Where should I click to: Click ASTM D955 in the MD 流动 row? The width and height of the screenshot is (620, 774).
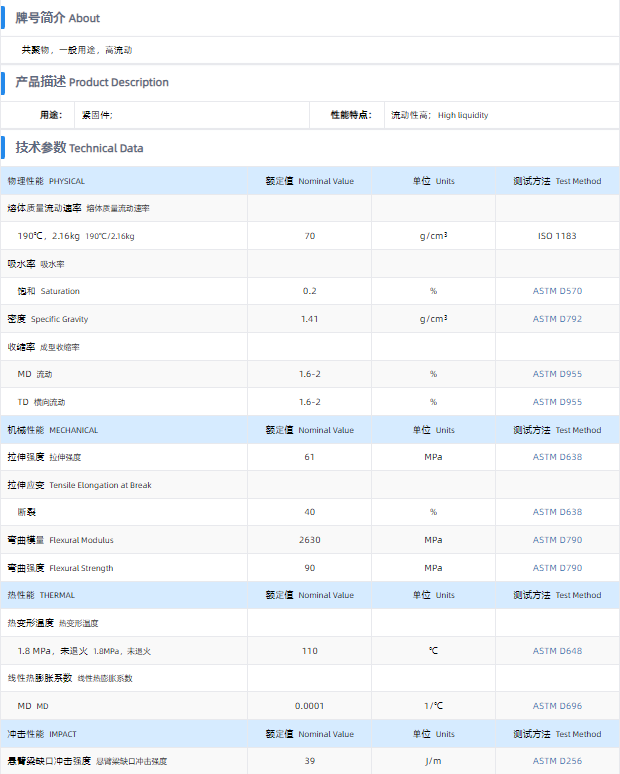[557, 374]
